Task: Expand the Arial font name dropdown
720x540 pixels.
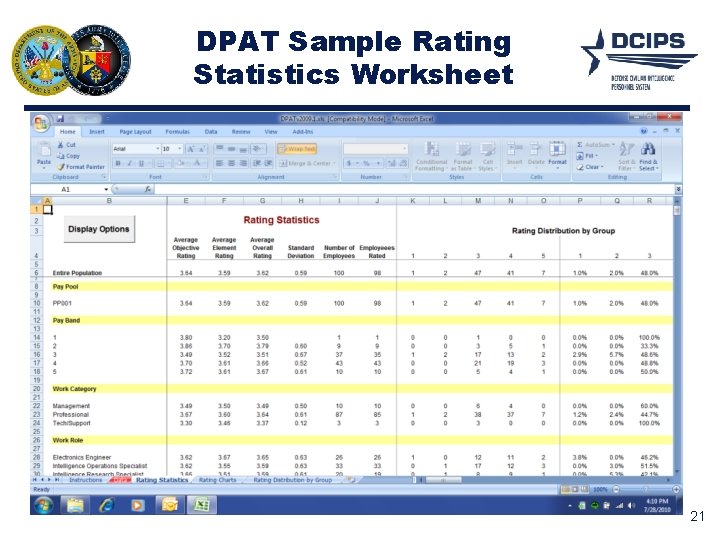Action: 158,149
